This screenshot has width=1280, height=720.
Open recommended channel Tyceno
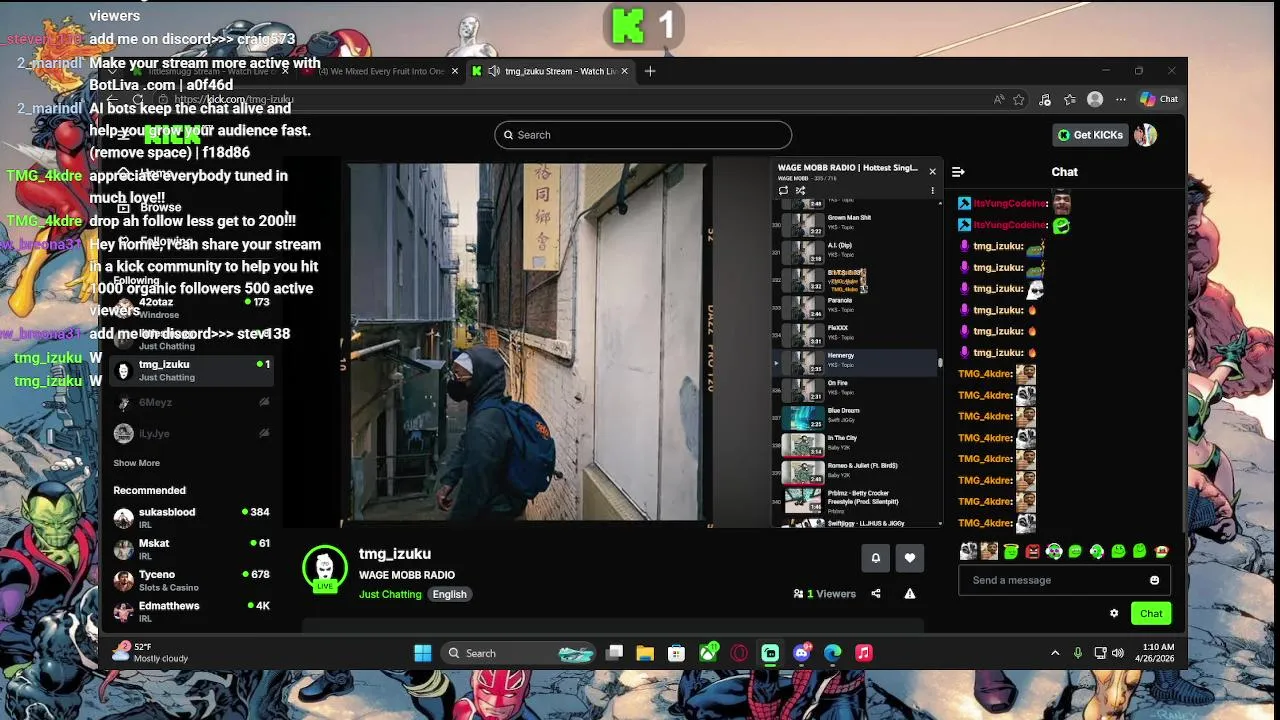[193, 580]
